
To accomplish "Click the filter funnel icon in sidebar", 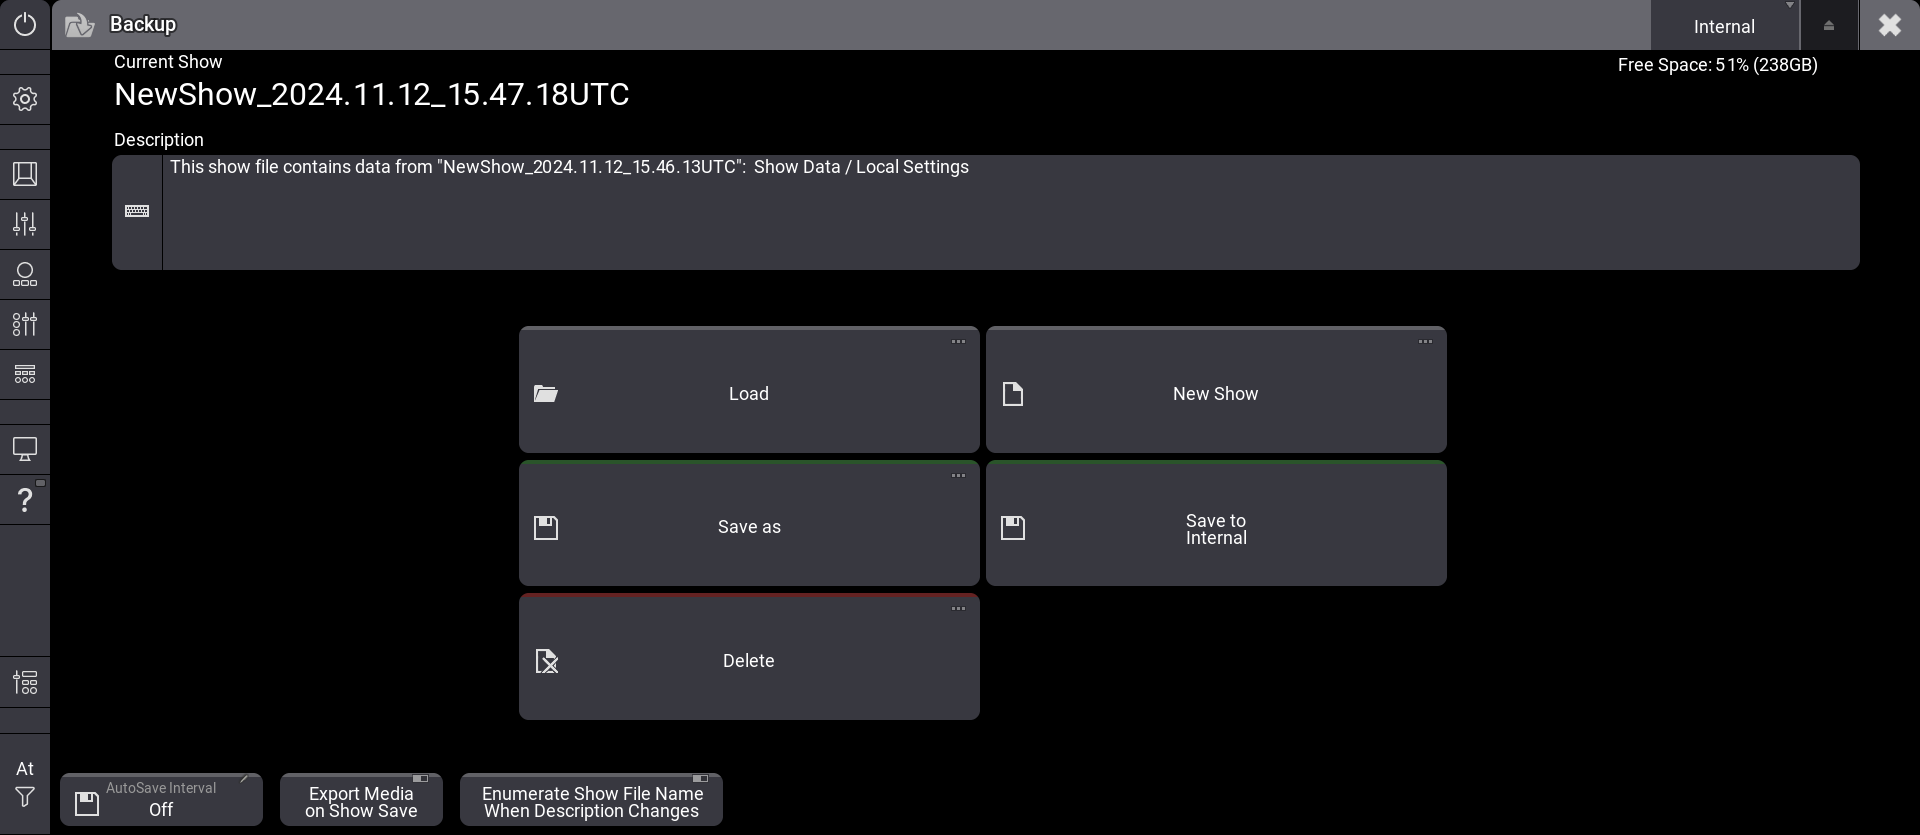I will point(25,797).
